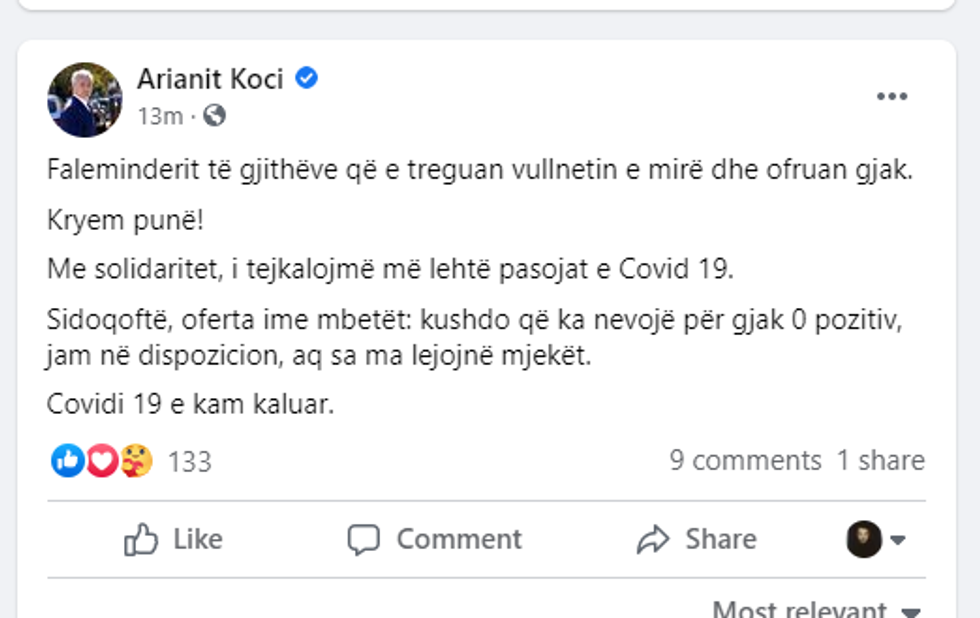Open the Arianit Koci name link
980x618 pixels.
point(210,79)
